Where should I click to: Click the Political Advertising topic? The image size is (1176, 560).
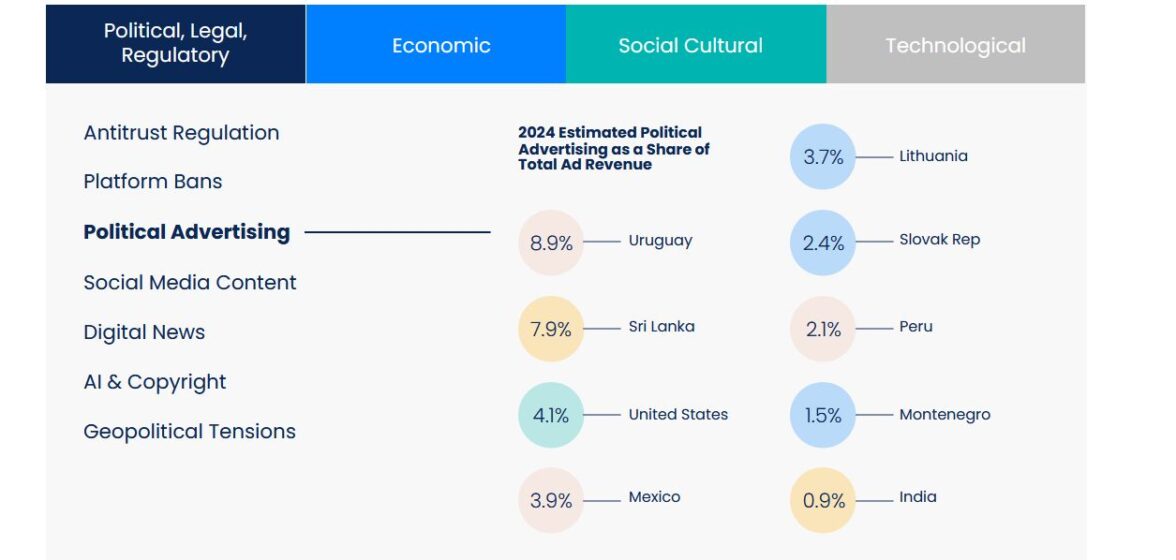(x=186, y=232)
